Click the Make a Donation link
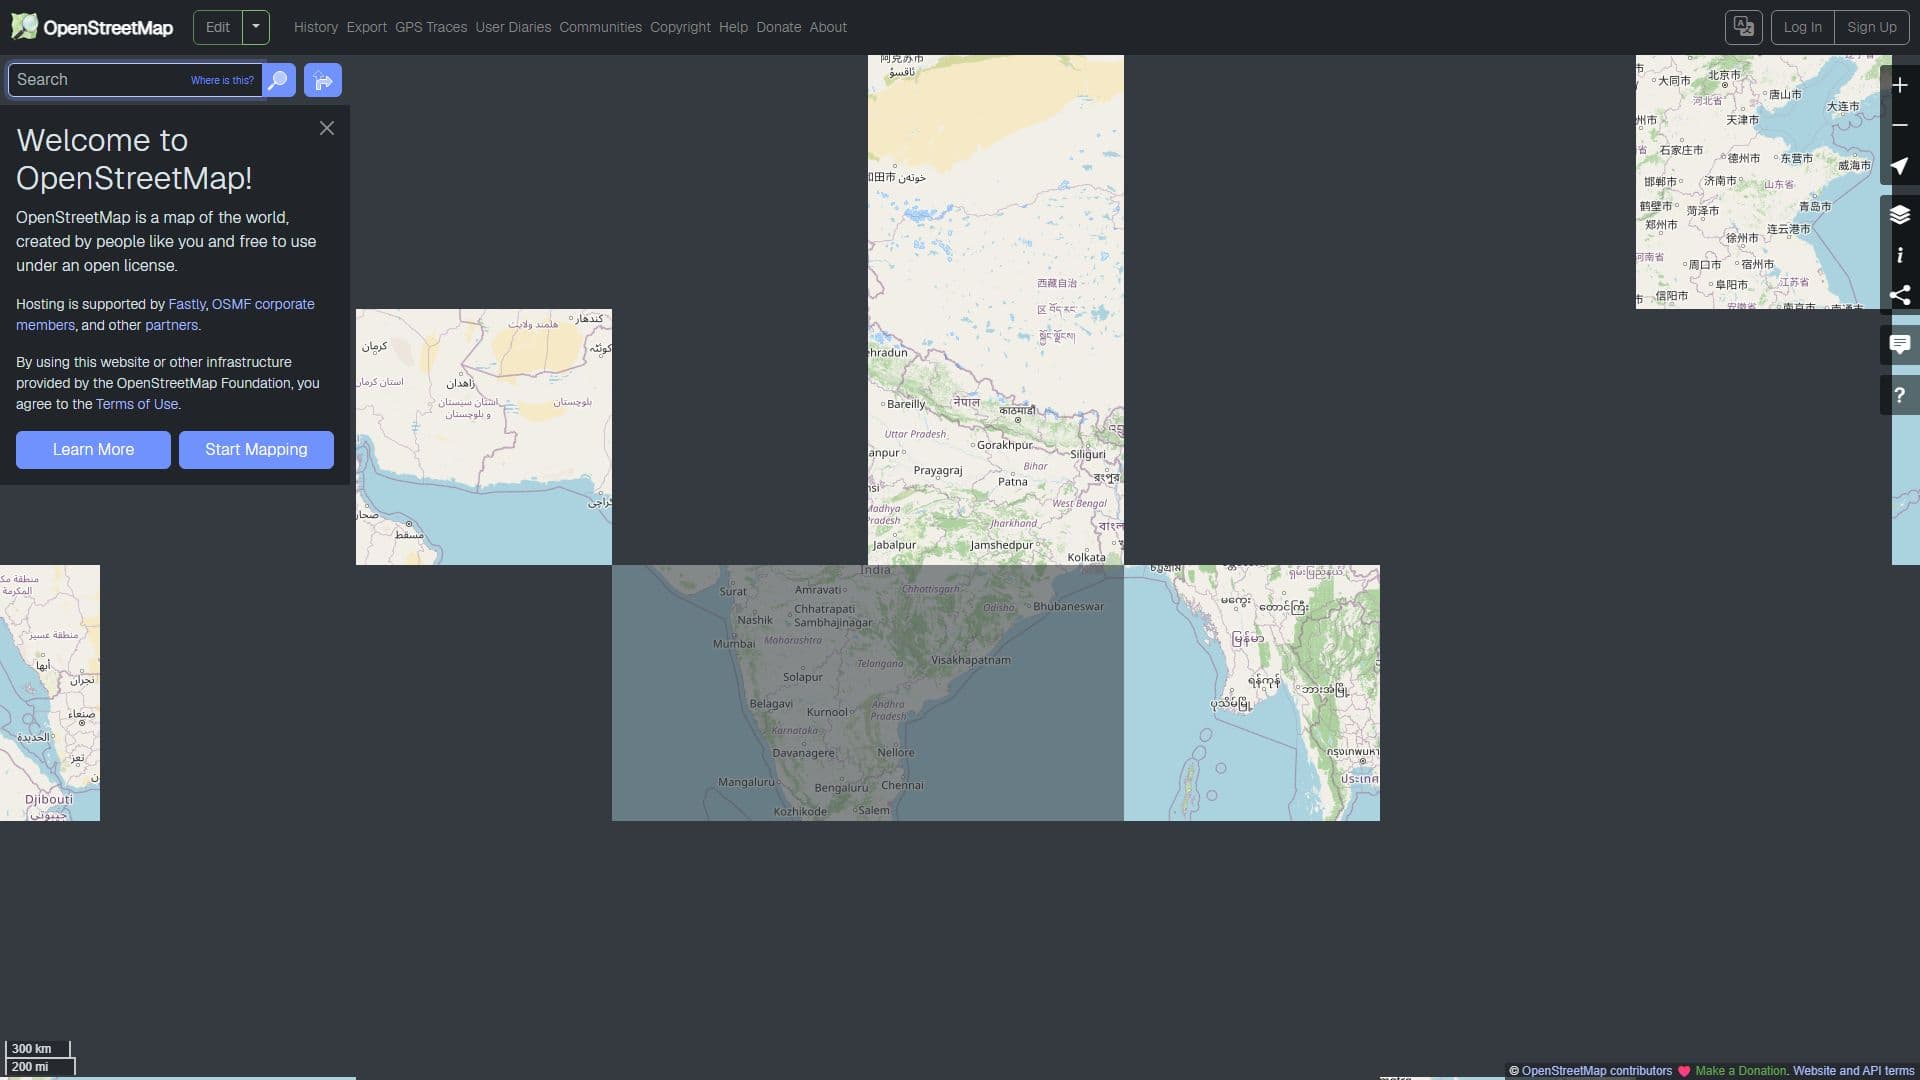1920x1080 pixels. point(1740,1071)
